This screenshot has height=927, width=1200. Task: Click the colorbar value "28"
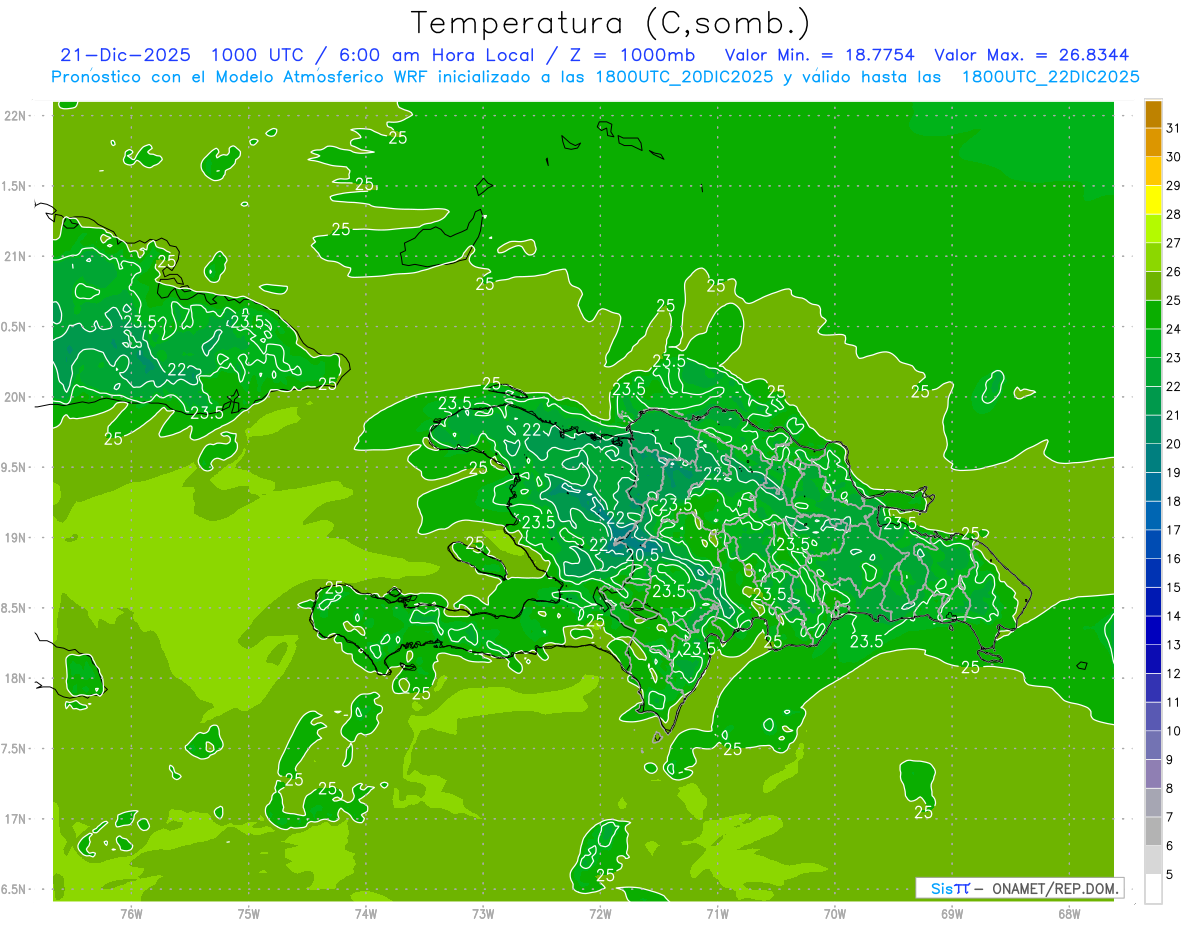click(x=1174, y=214)
